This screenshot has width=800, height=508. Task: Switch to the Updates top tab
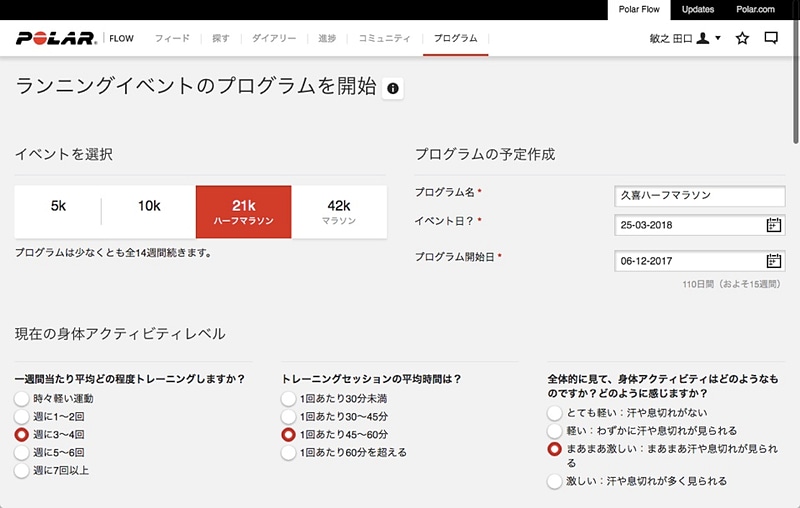[x=697, y=10]
